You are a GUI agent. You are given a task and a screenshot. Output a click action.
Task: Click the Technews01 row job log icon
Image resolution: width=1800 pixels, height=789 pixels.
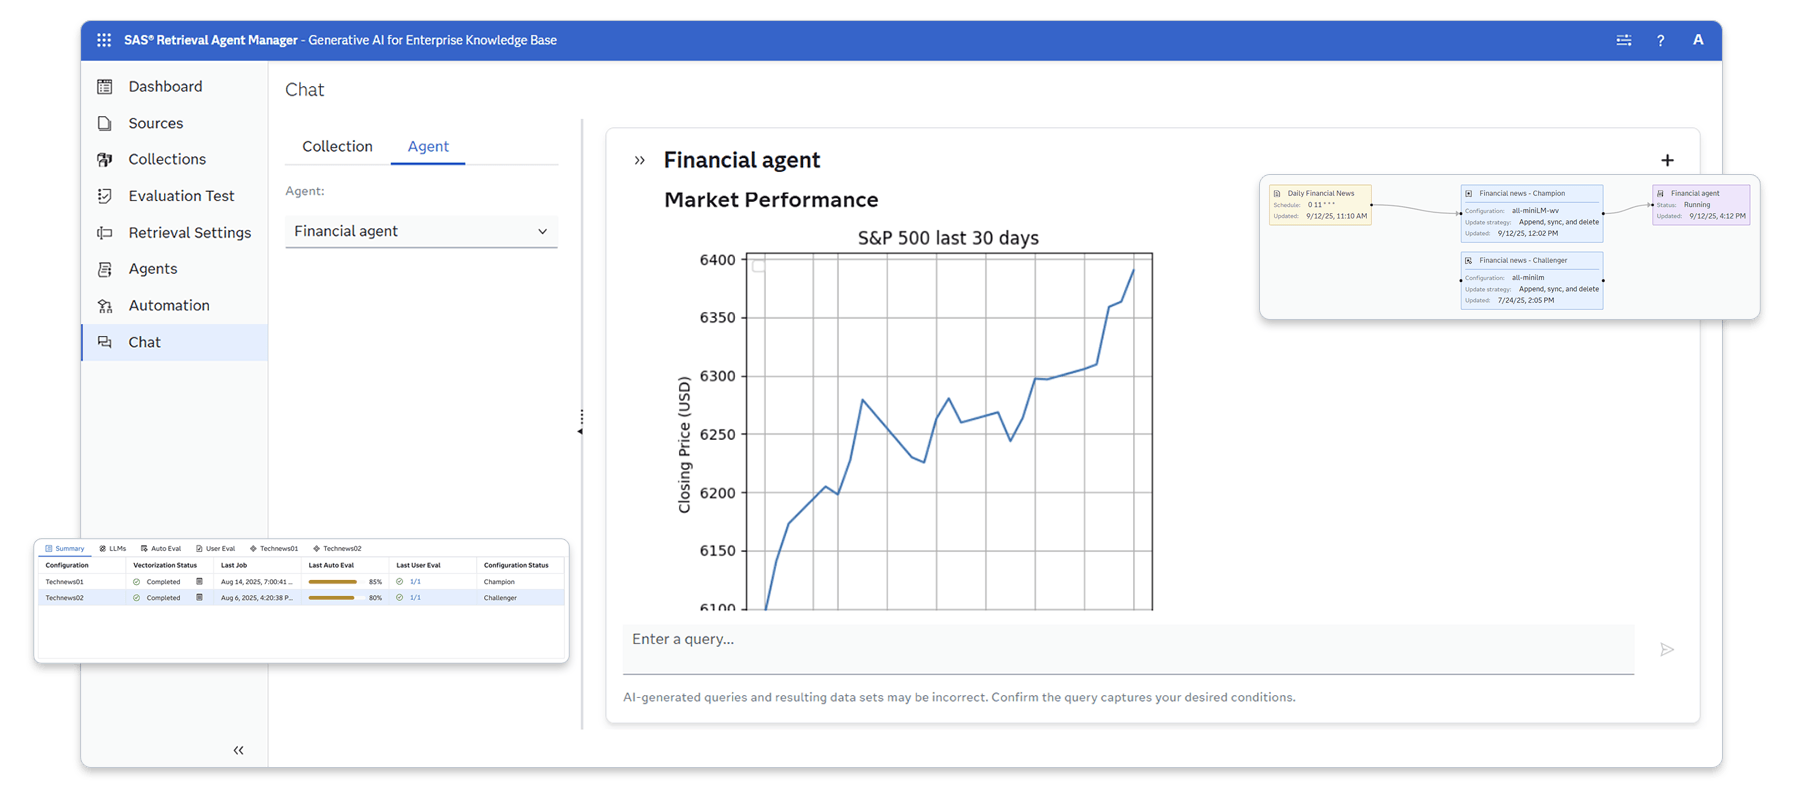point(199,581)
